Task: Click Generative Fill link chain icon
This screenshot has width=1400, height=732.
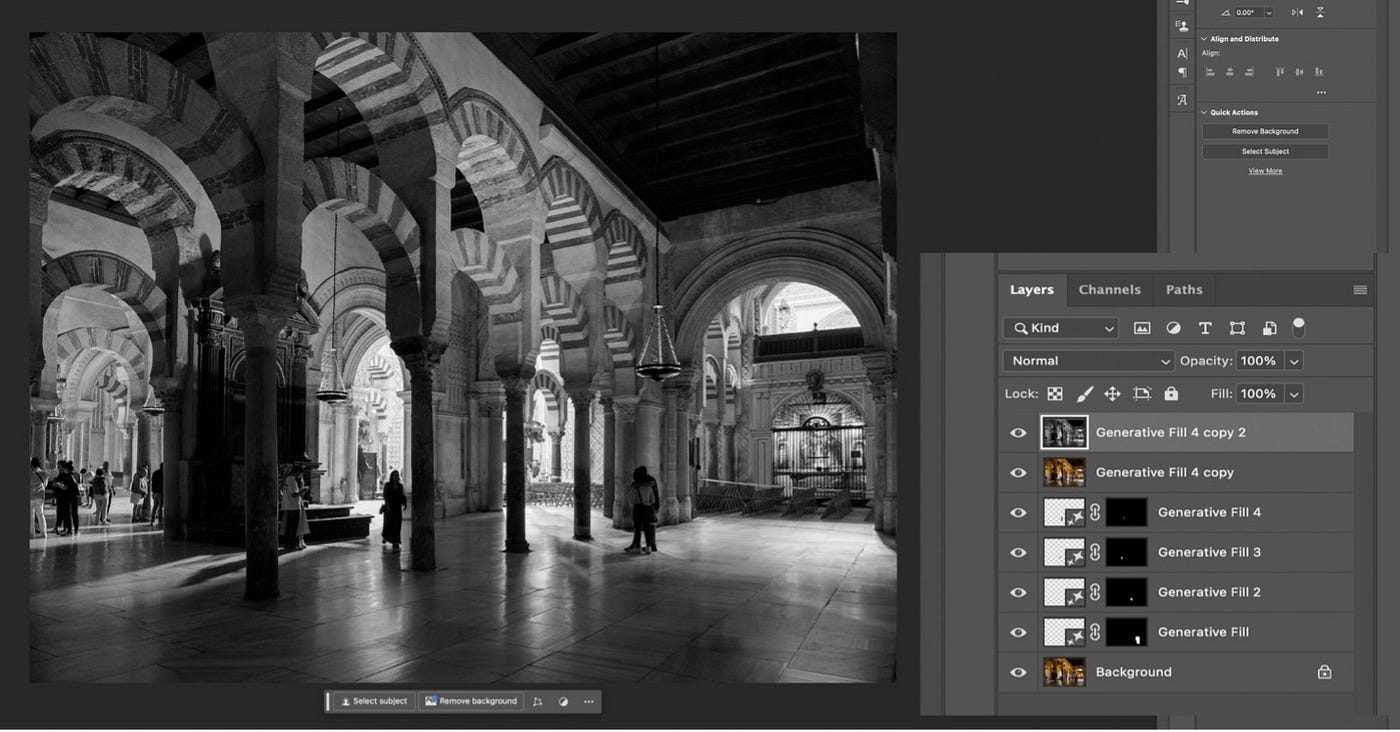Action: tap(1095, 632)
